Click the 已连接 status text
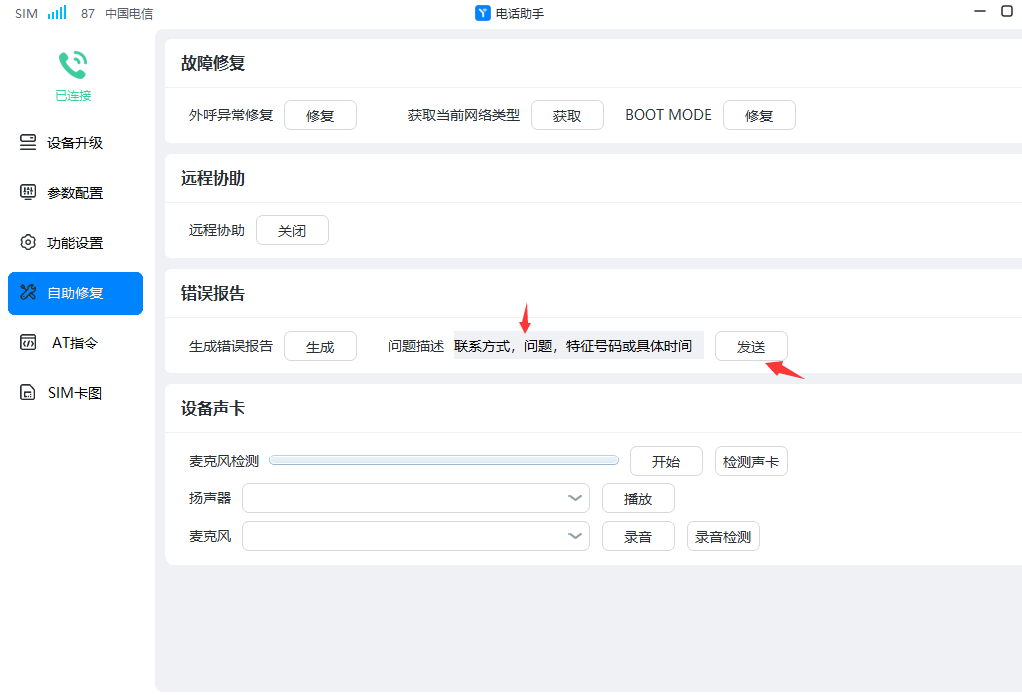 click(x=73, y=96)
